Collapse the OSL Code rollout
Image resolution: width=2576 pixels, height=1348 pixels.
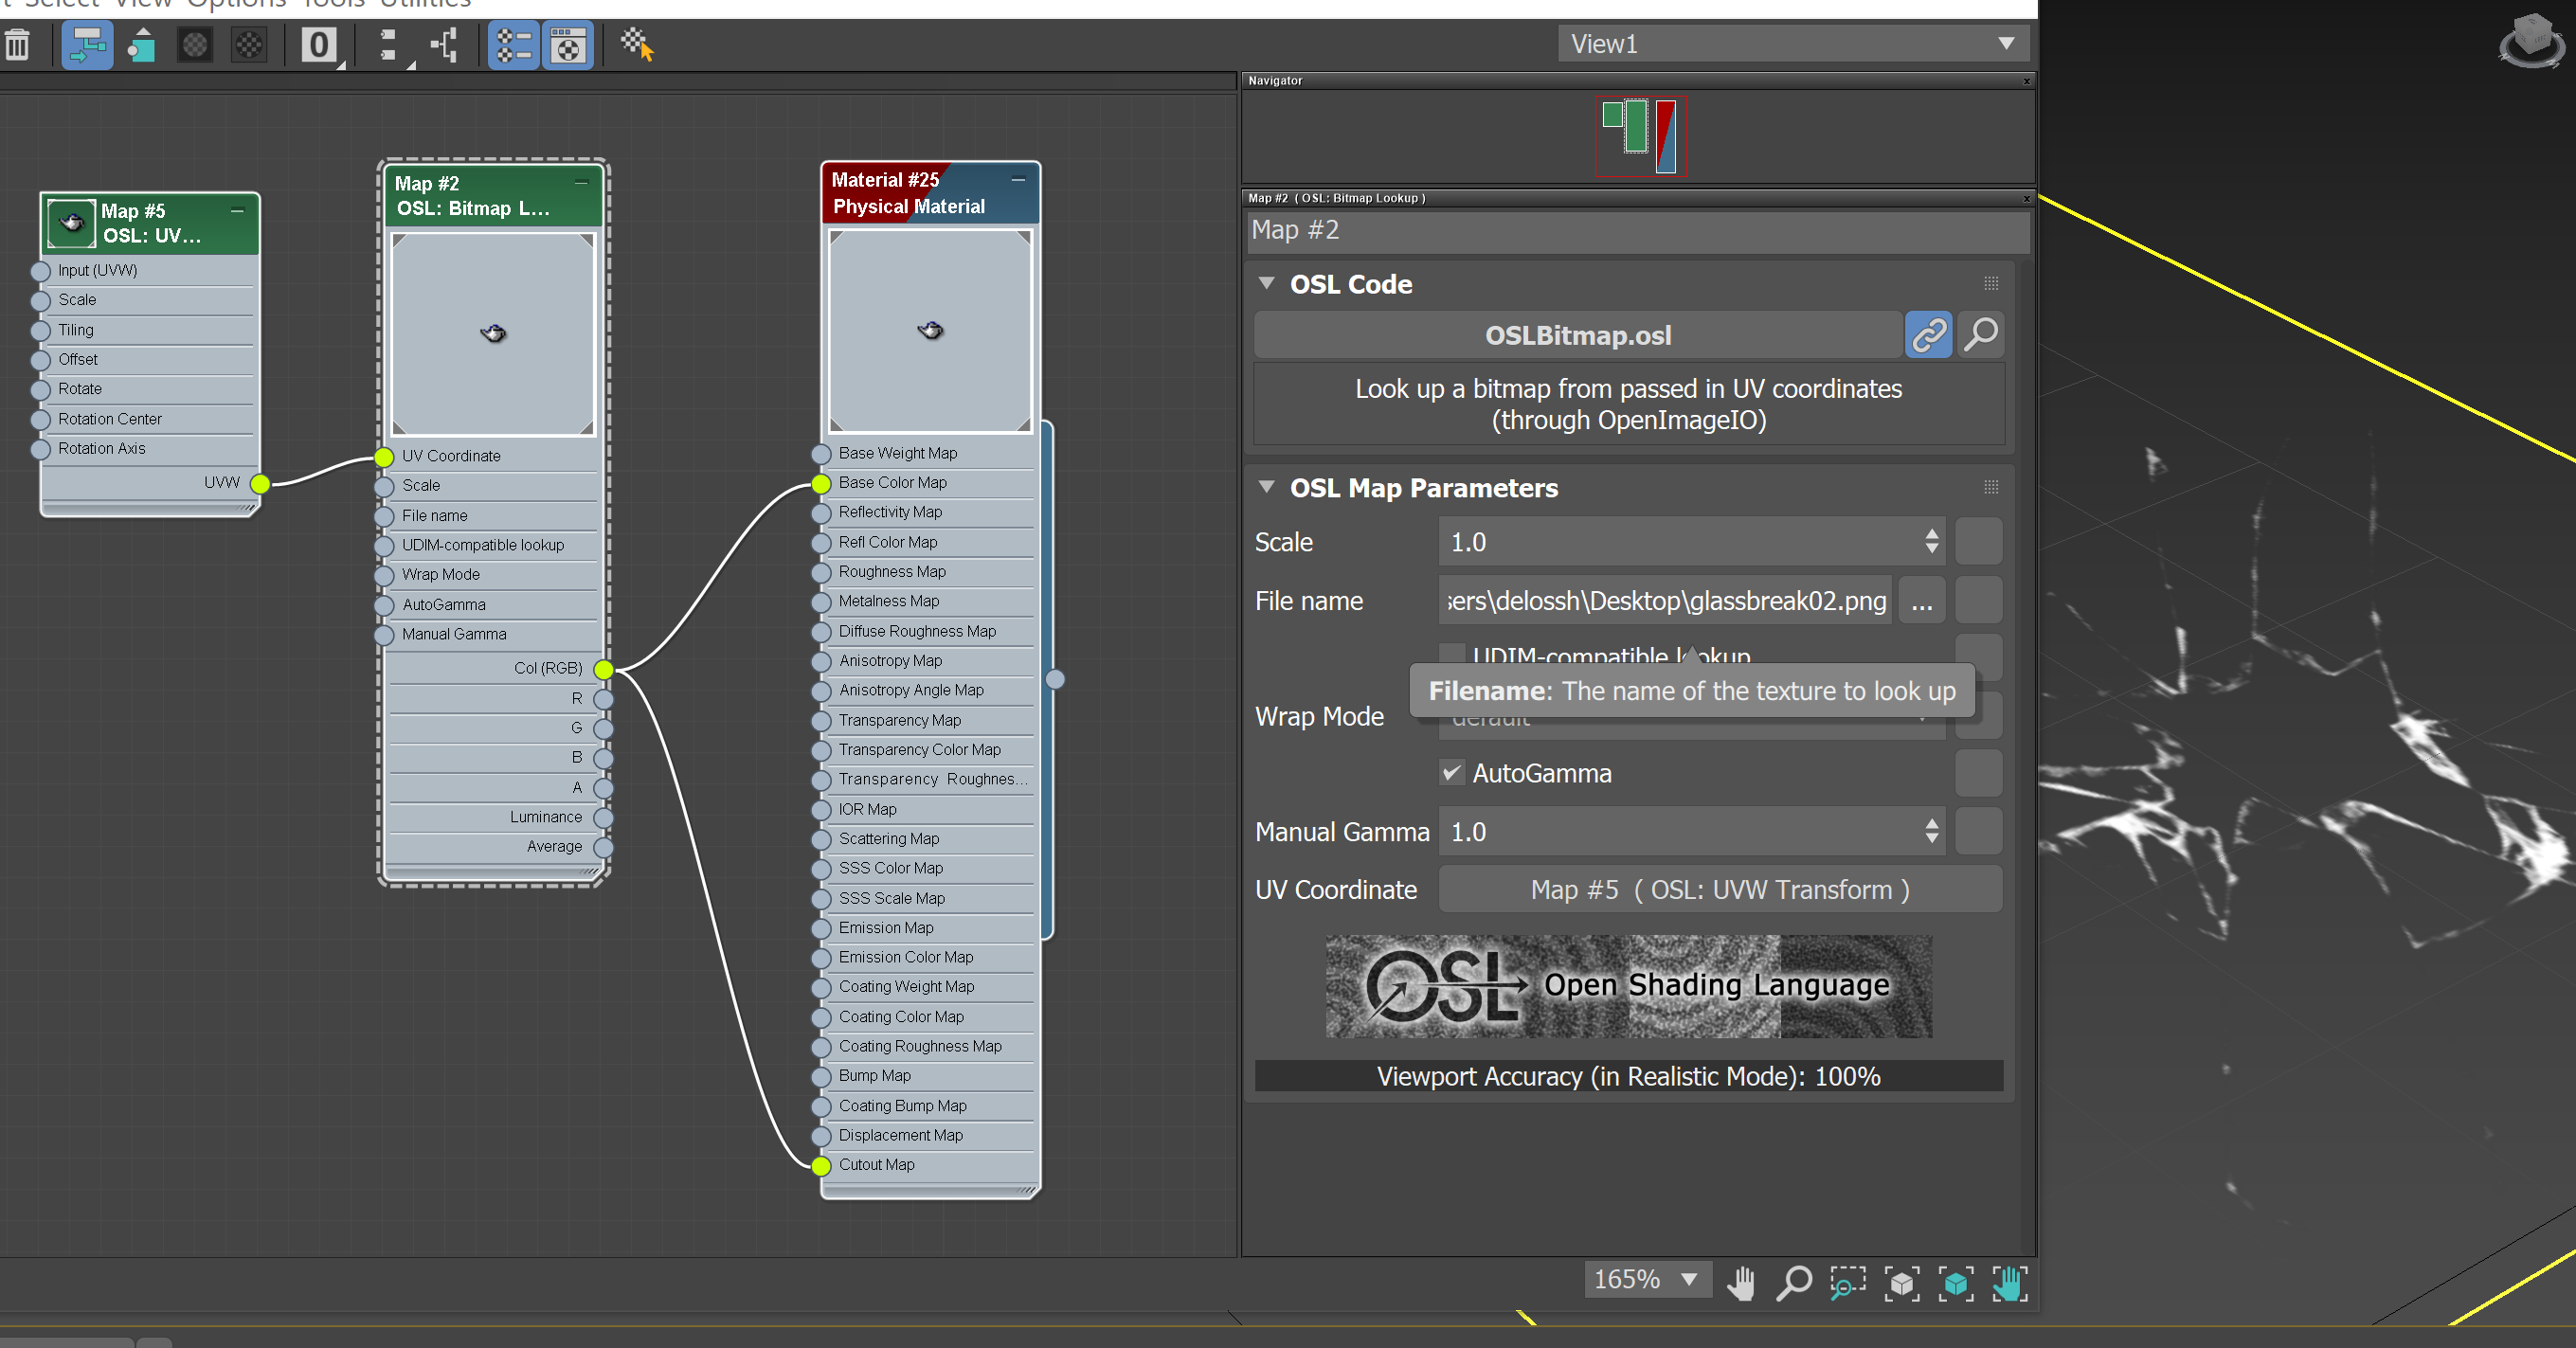click(1267, 284)
